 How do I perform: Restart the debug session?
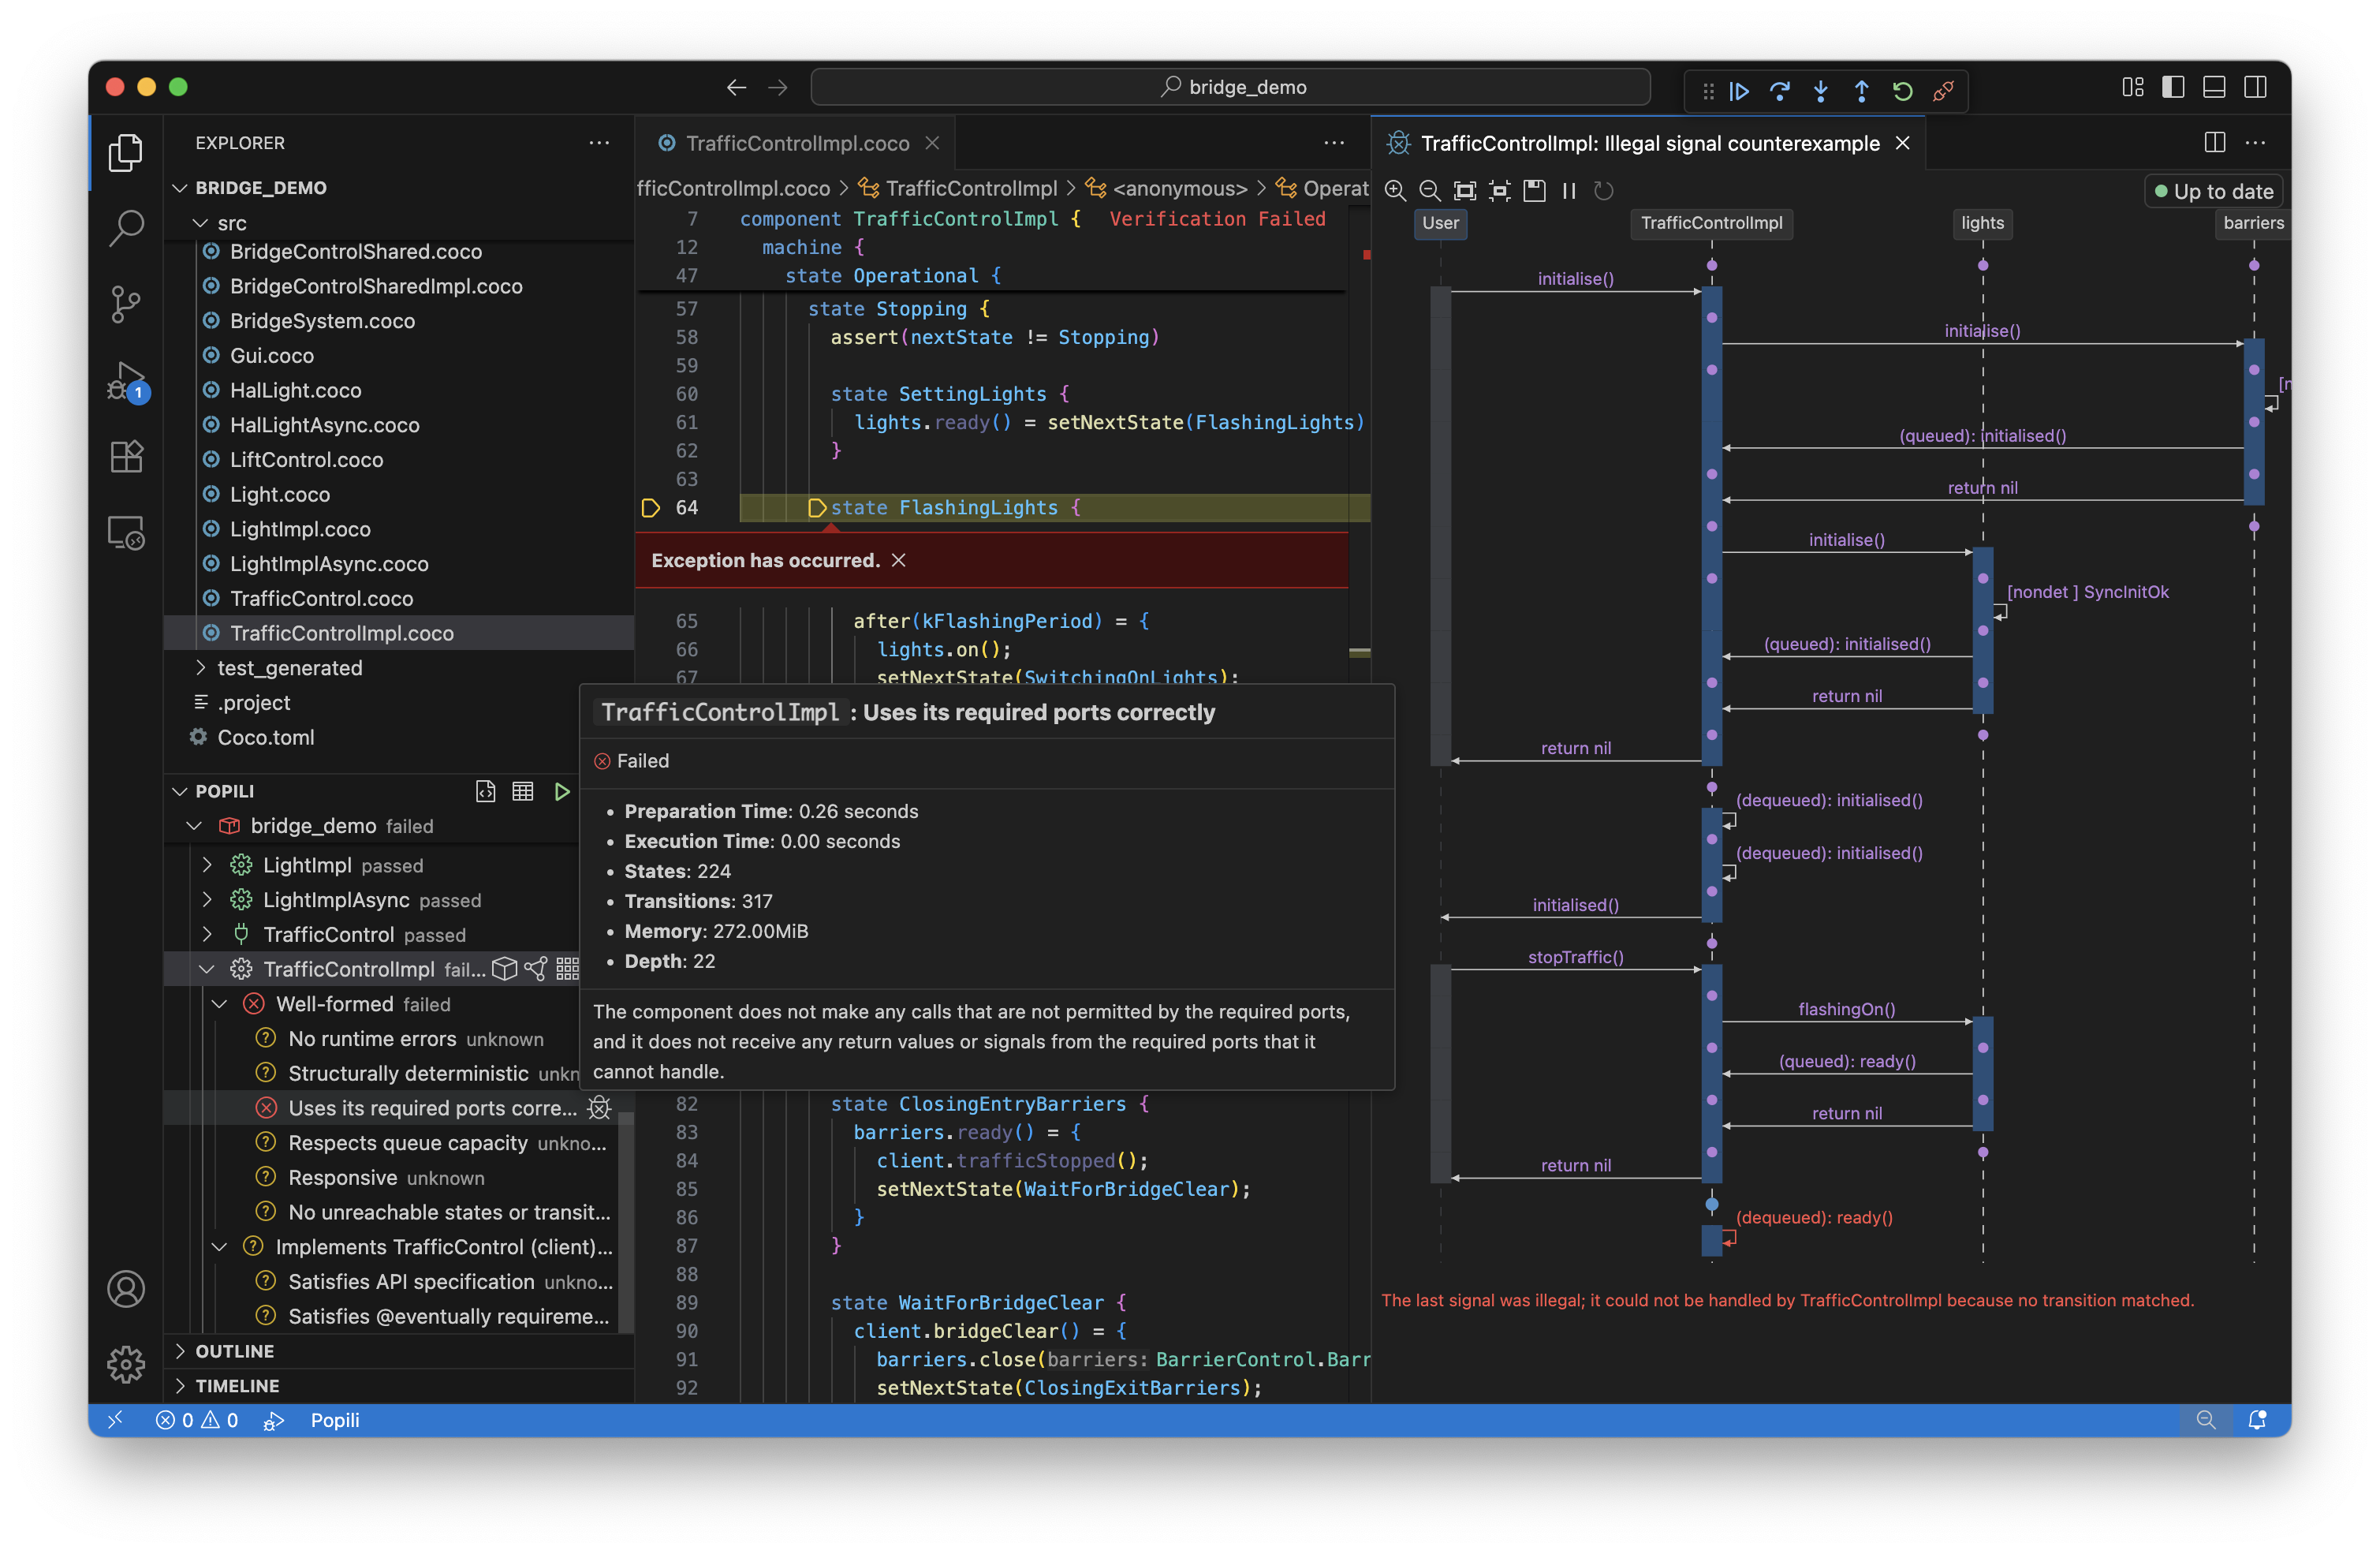(x=1902, y=91)
